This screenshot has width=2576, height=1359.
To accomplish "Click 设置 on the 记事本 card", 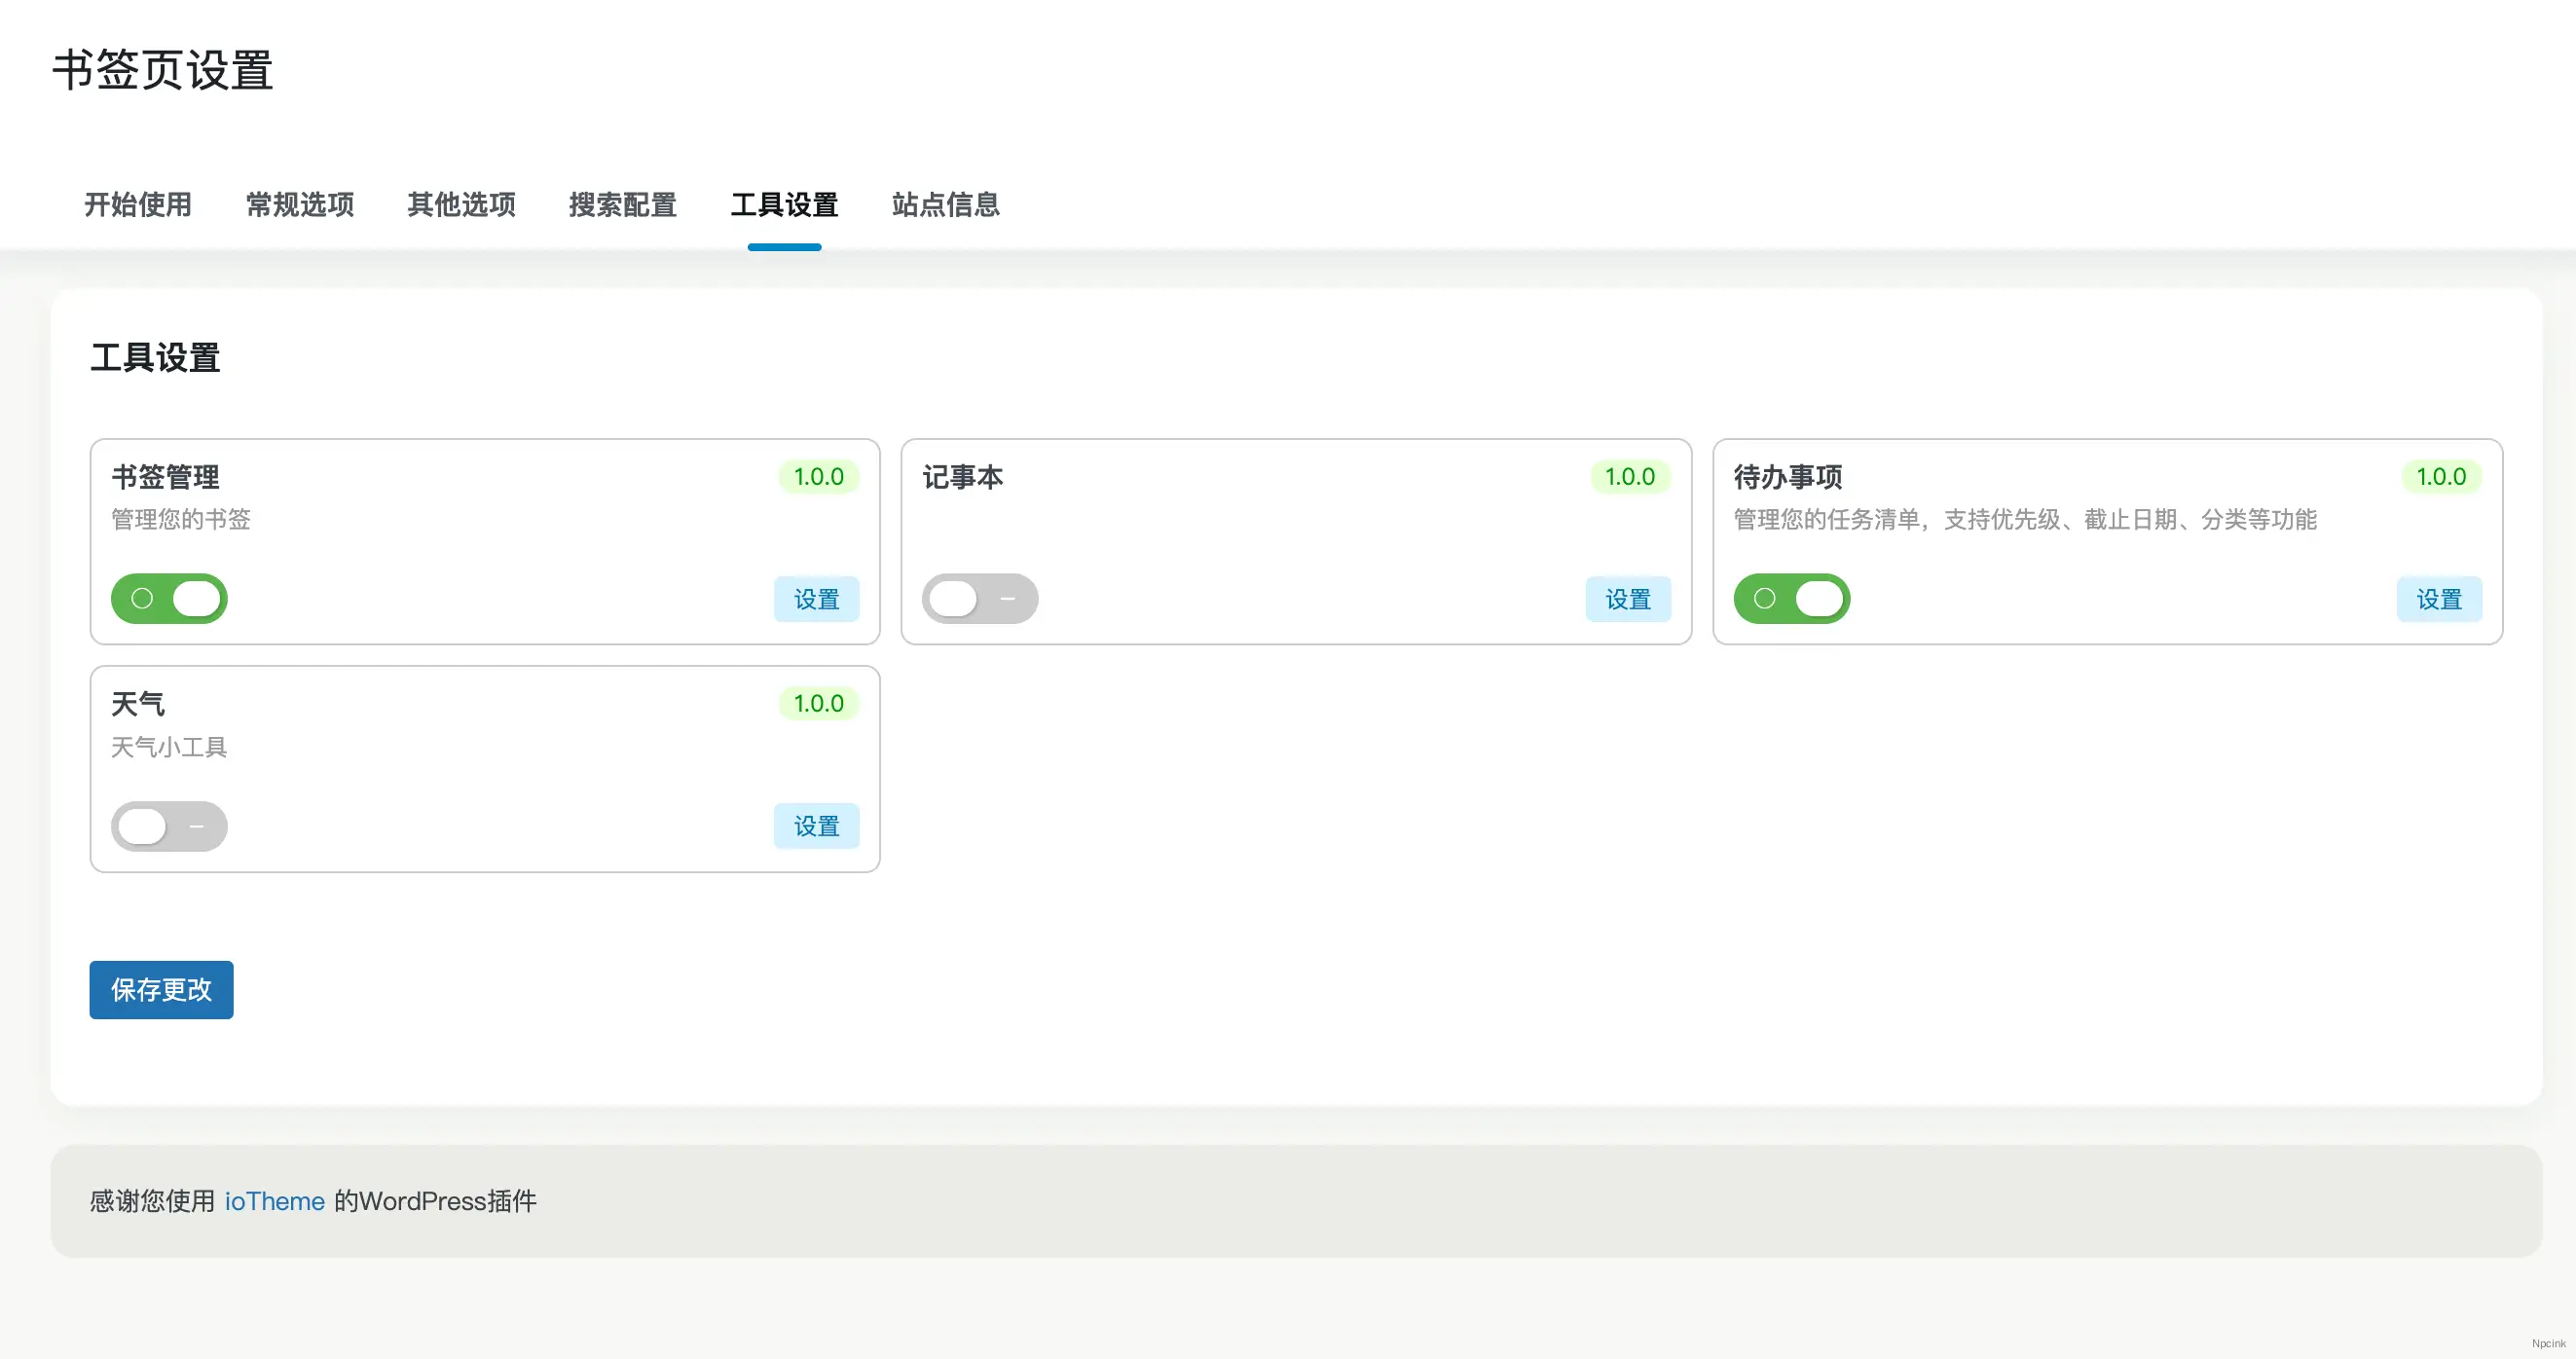I will pos(1628,599).
